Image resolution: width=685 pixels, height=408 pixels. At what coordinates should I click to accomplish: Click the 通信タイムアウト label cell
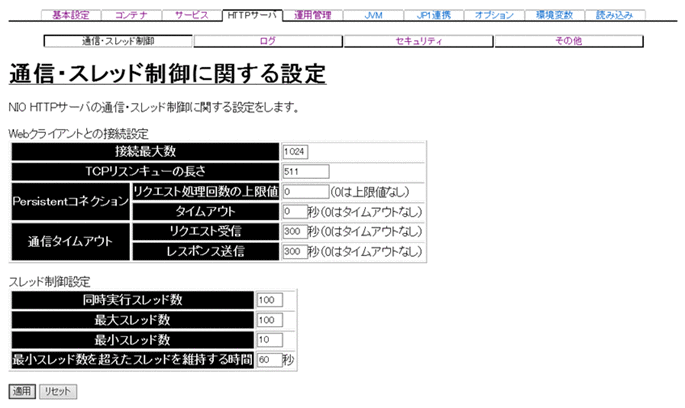pos(70,241)
